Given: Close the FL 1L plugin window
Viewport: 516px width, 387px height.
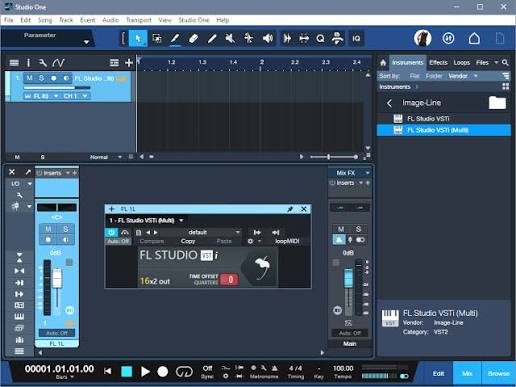Looking at the screenshot, I should coord(304,209).
